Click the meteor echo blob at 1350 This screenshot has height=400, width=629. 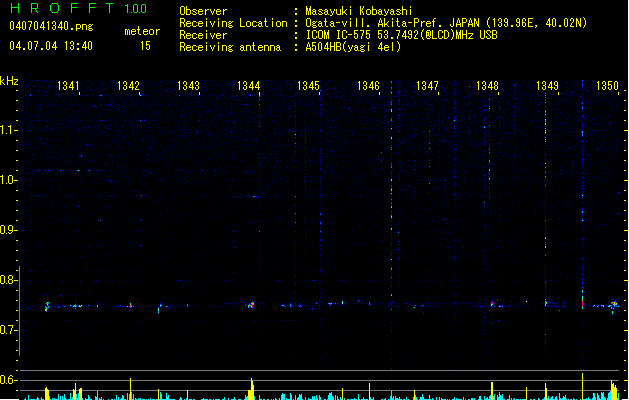coord(613,305)
